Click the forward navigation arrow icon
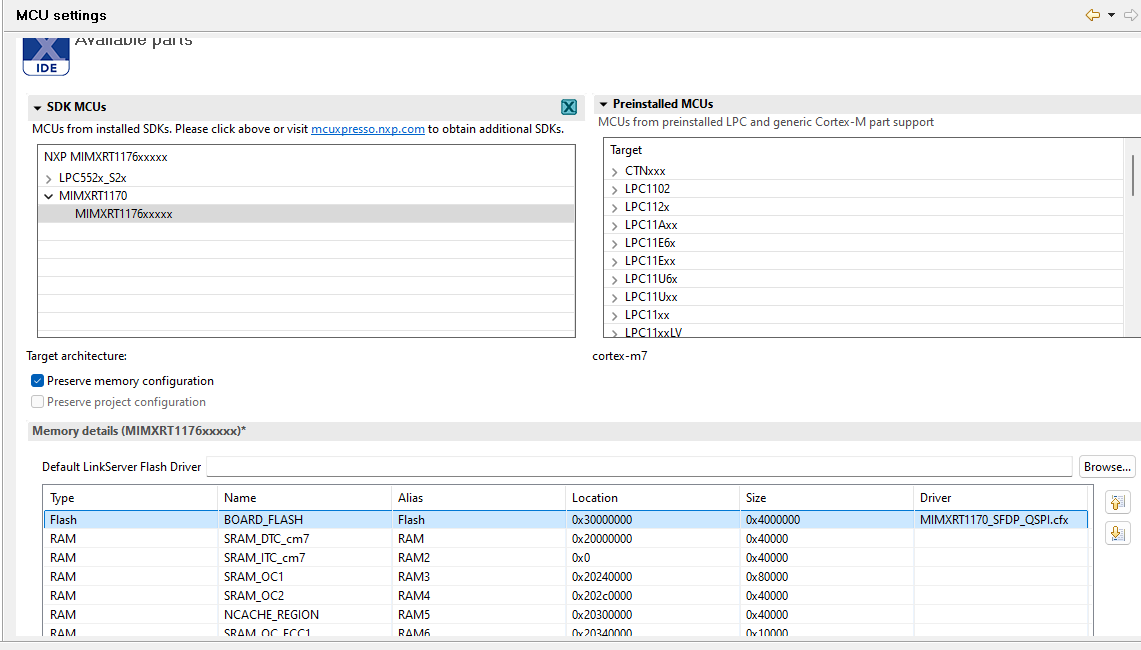The width and height of the screenshot is (1141, 650). [x=1130, y=15]
